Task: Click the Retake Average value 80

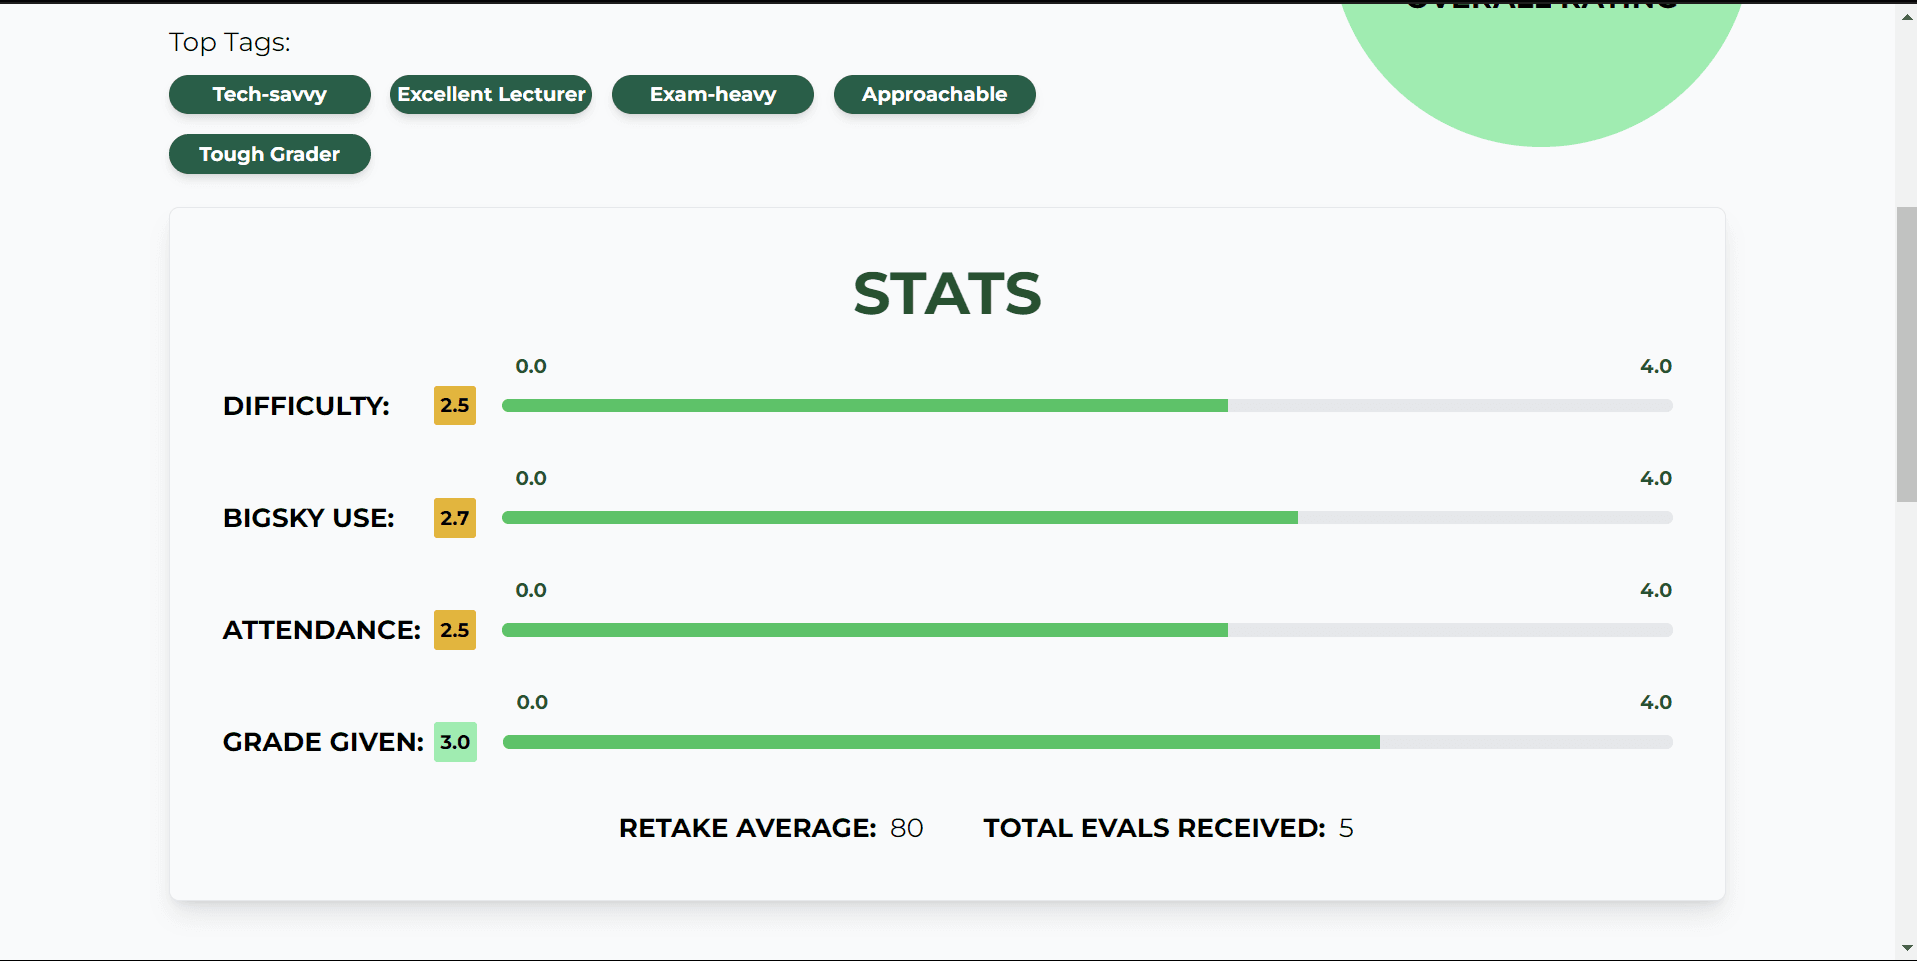Action: click(908, 827)
